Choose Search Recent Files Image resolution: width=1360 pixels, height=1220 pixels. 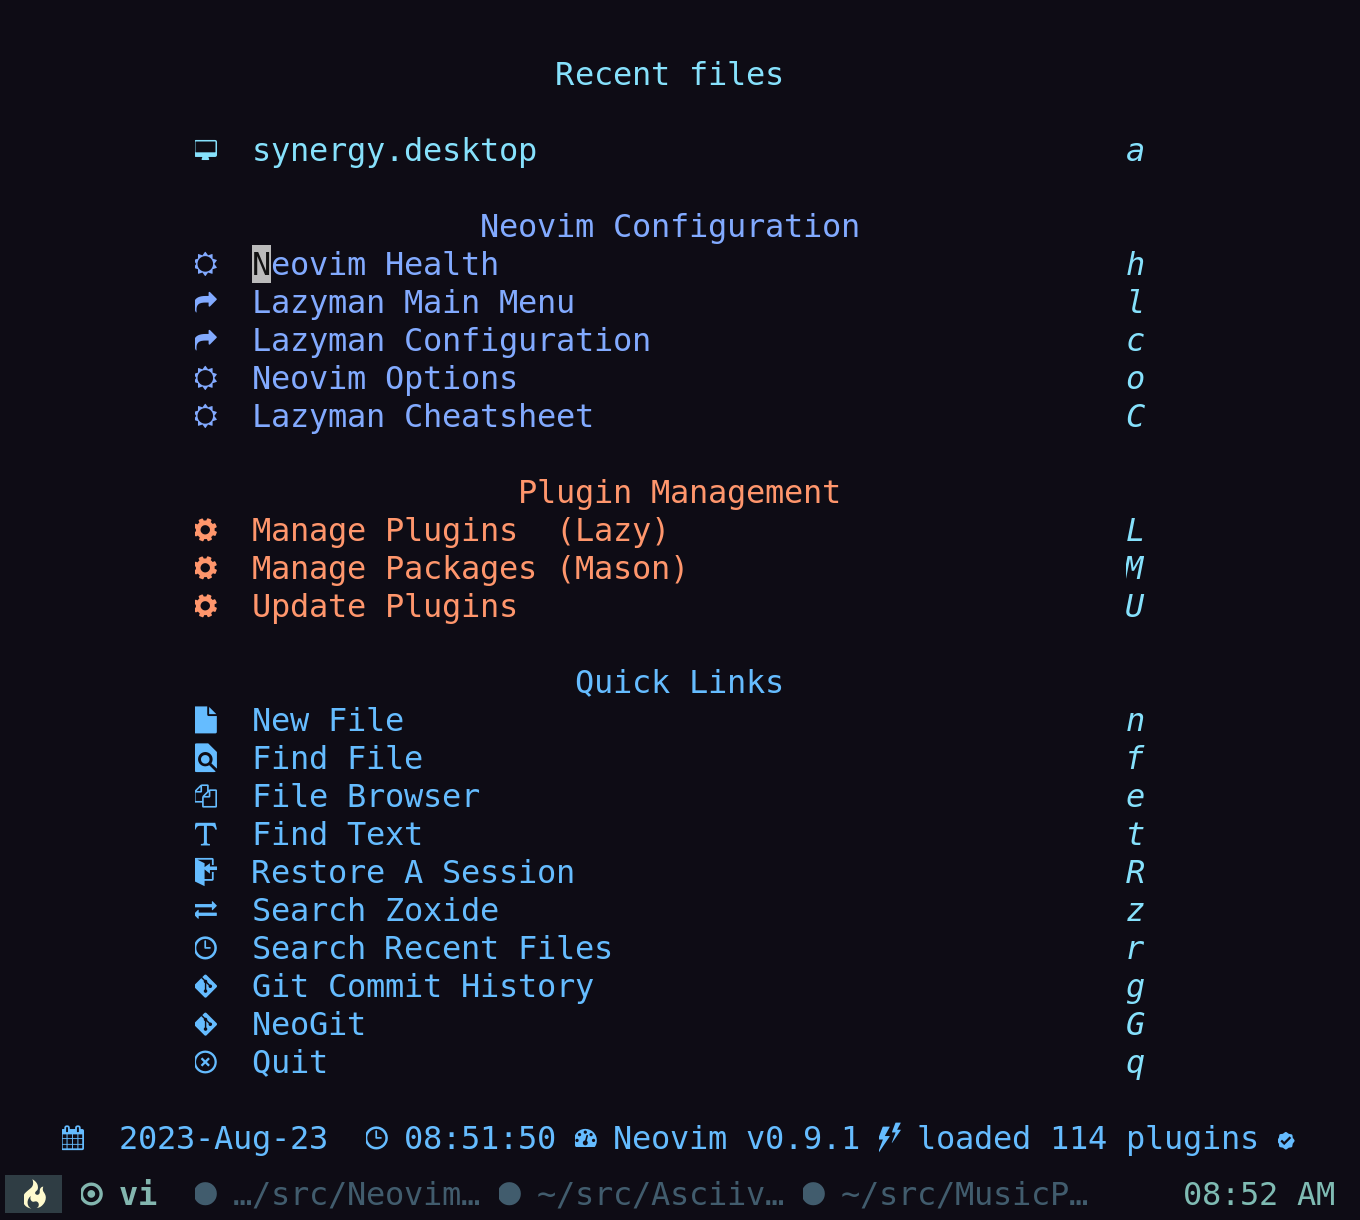click(432, 948)
